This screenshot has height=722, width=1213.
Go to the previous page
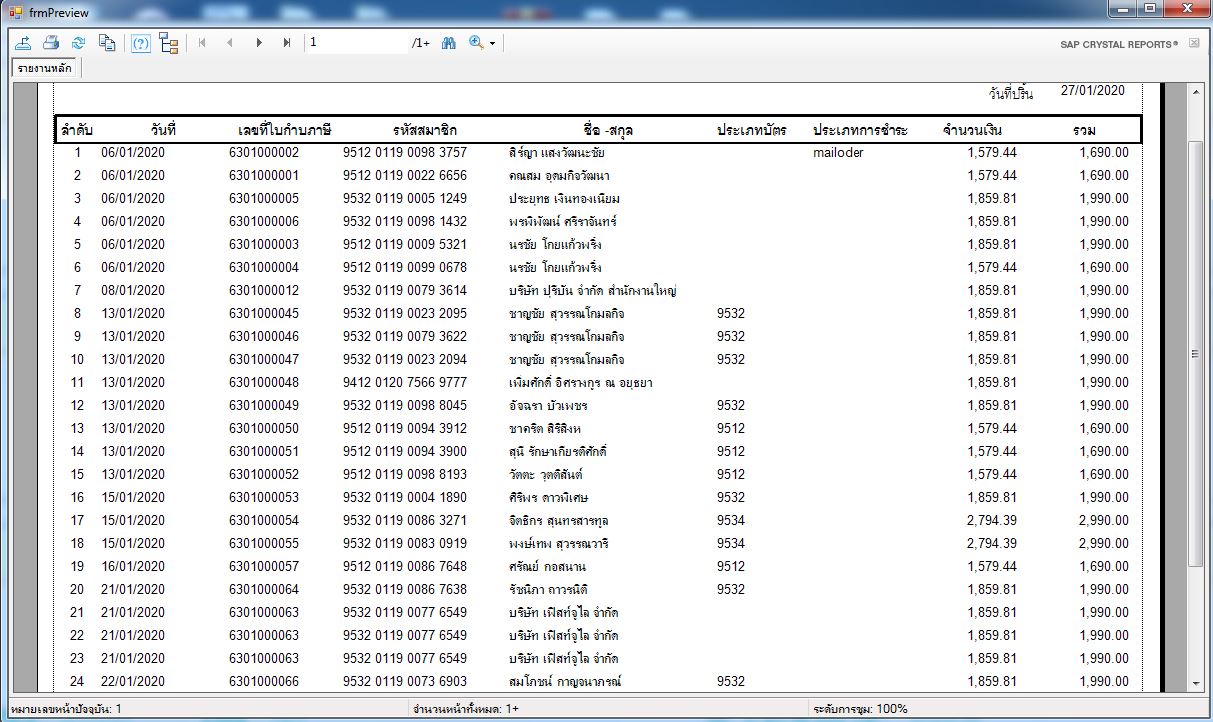click(230, 43)
